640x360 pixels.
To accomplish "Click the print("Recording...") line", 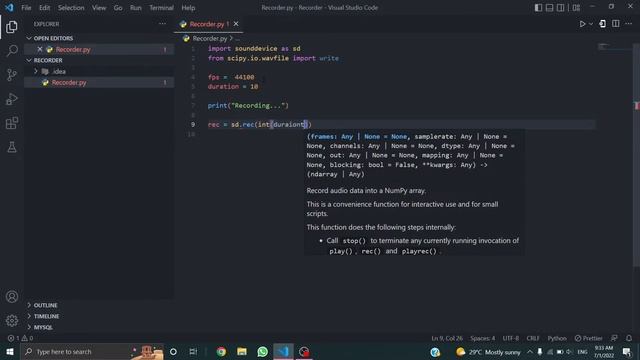I will coord(248,106).
